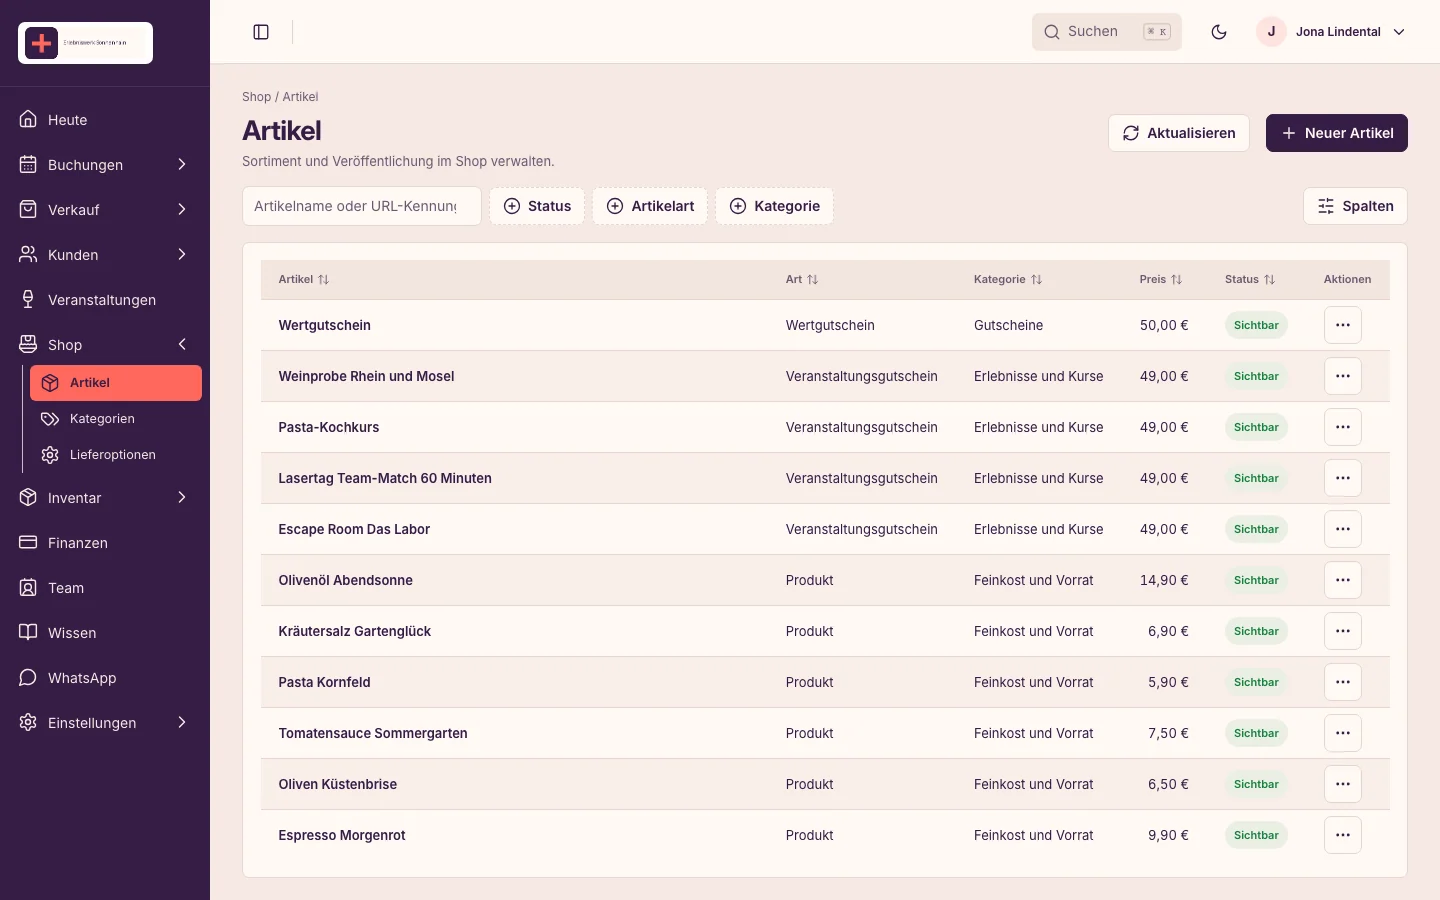1440x900 pixels.
Task: Collapse the Shop submenu
Action: (105, 345)
